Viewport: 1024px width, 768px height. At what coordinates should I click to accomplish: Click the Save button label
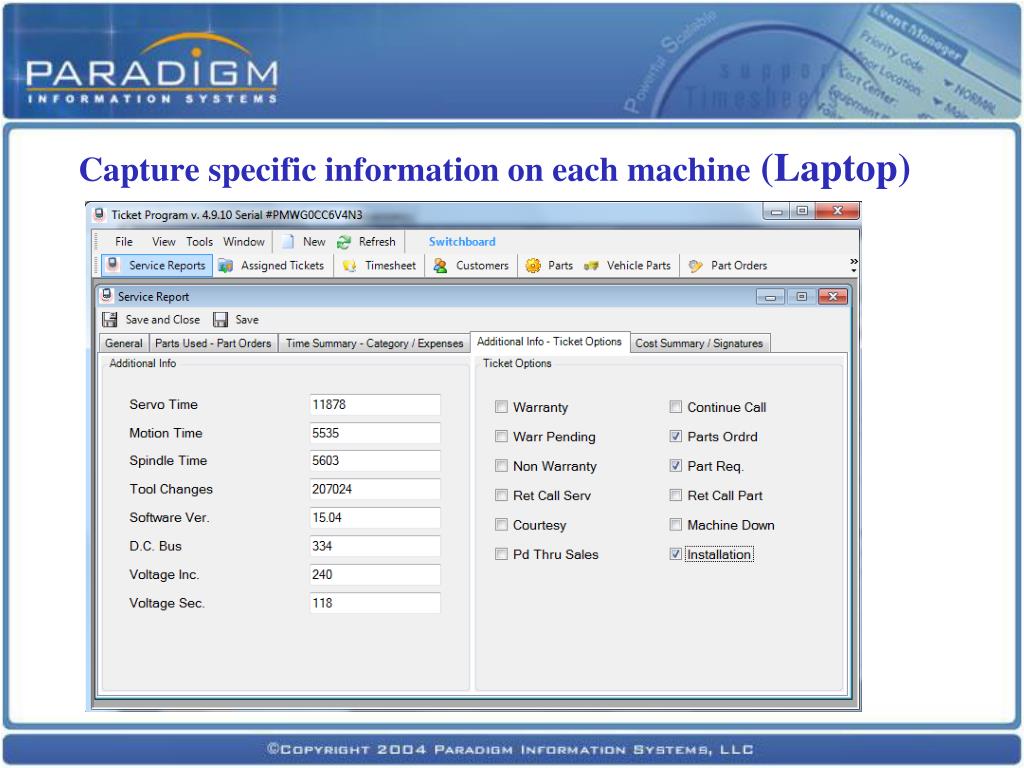coord(247,320)
